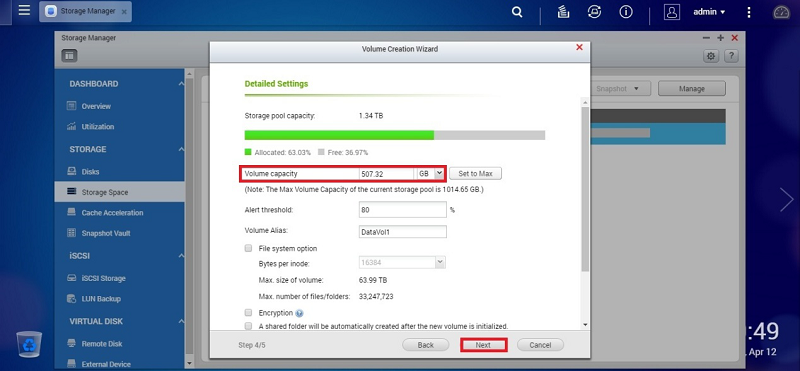Switch to Storage Manager taskbar tab

[x=85, y=11]
